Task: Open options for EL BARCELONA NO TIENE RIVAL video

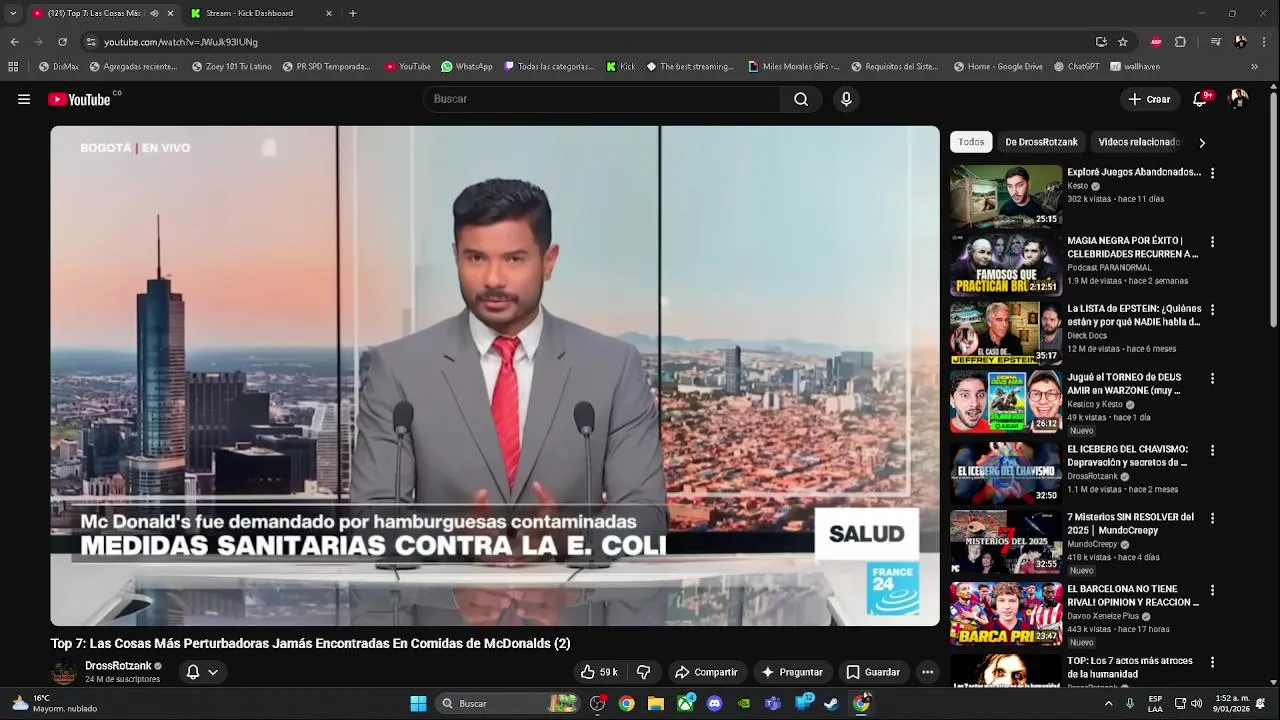Action: click(1212, 590)
